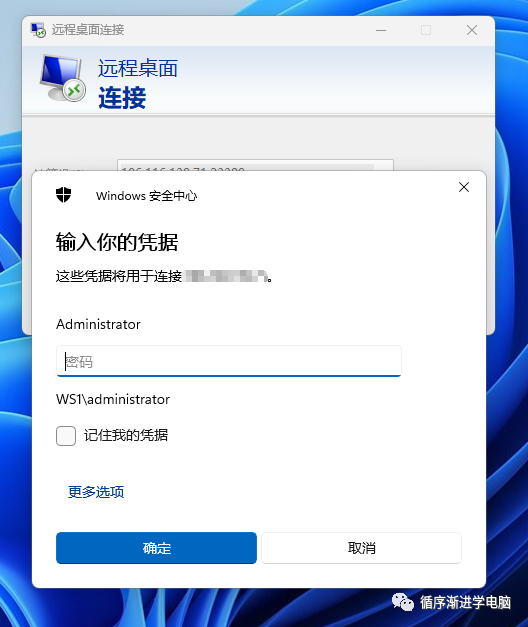Click the computer address field behind the dialog
The image size is (528, 627).
pos(255,165)
